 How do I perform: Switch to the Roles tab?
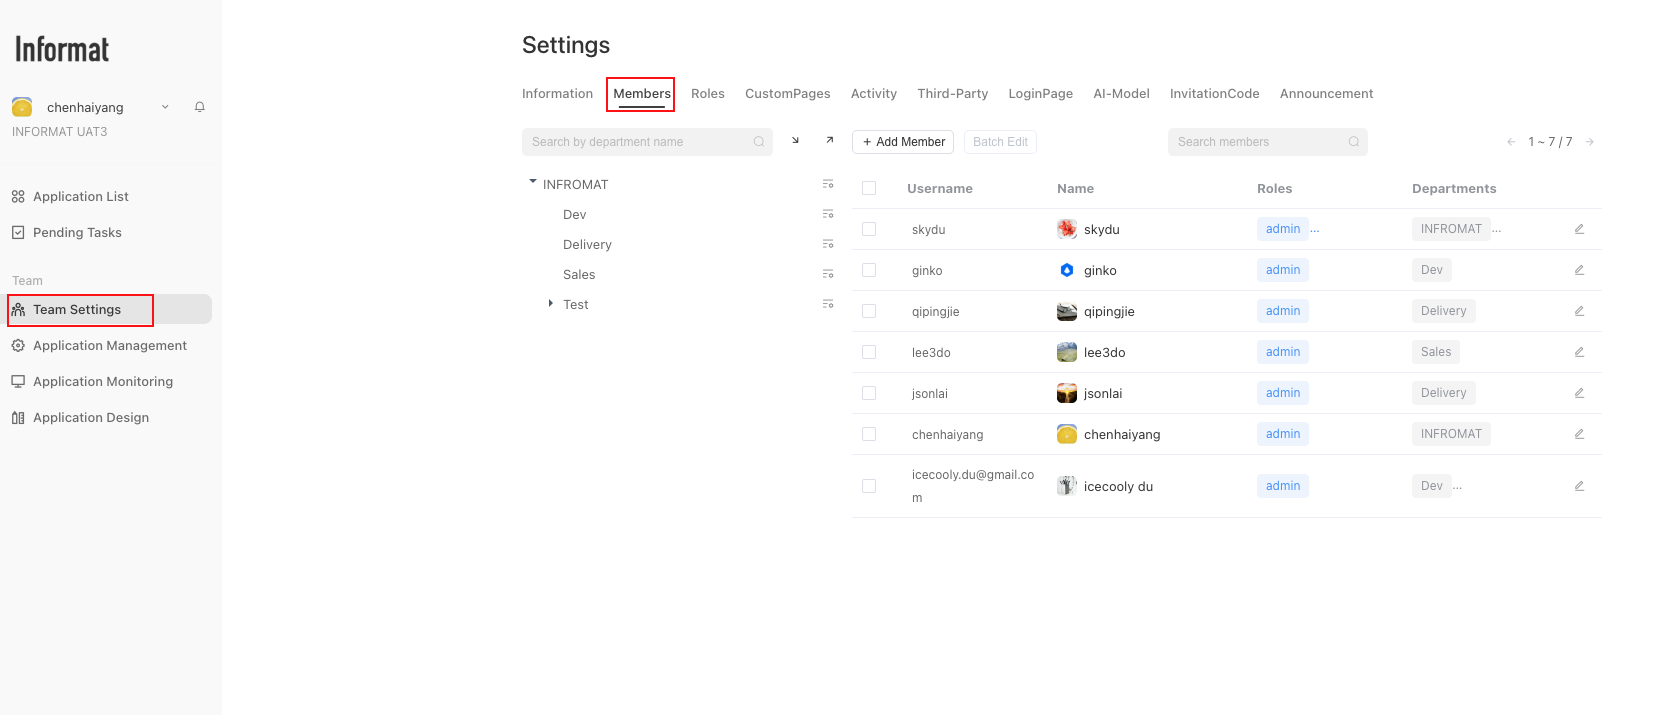pyautogui.click(x=707, y=94)
